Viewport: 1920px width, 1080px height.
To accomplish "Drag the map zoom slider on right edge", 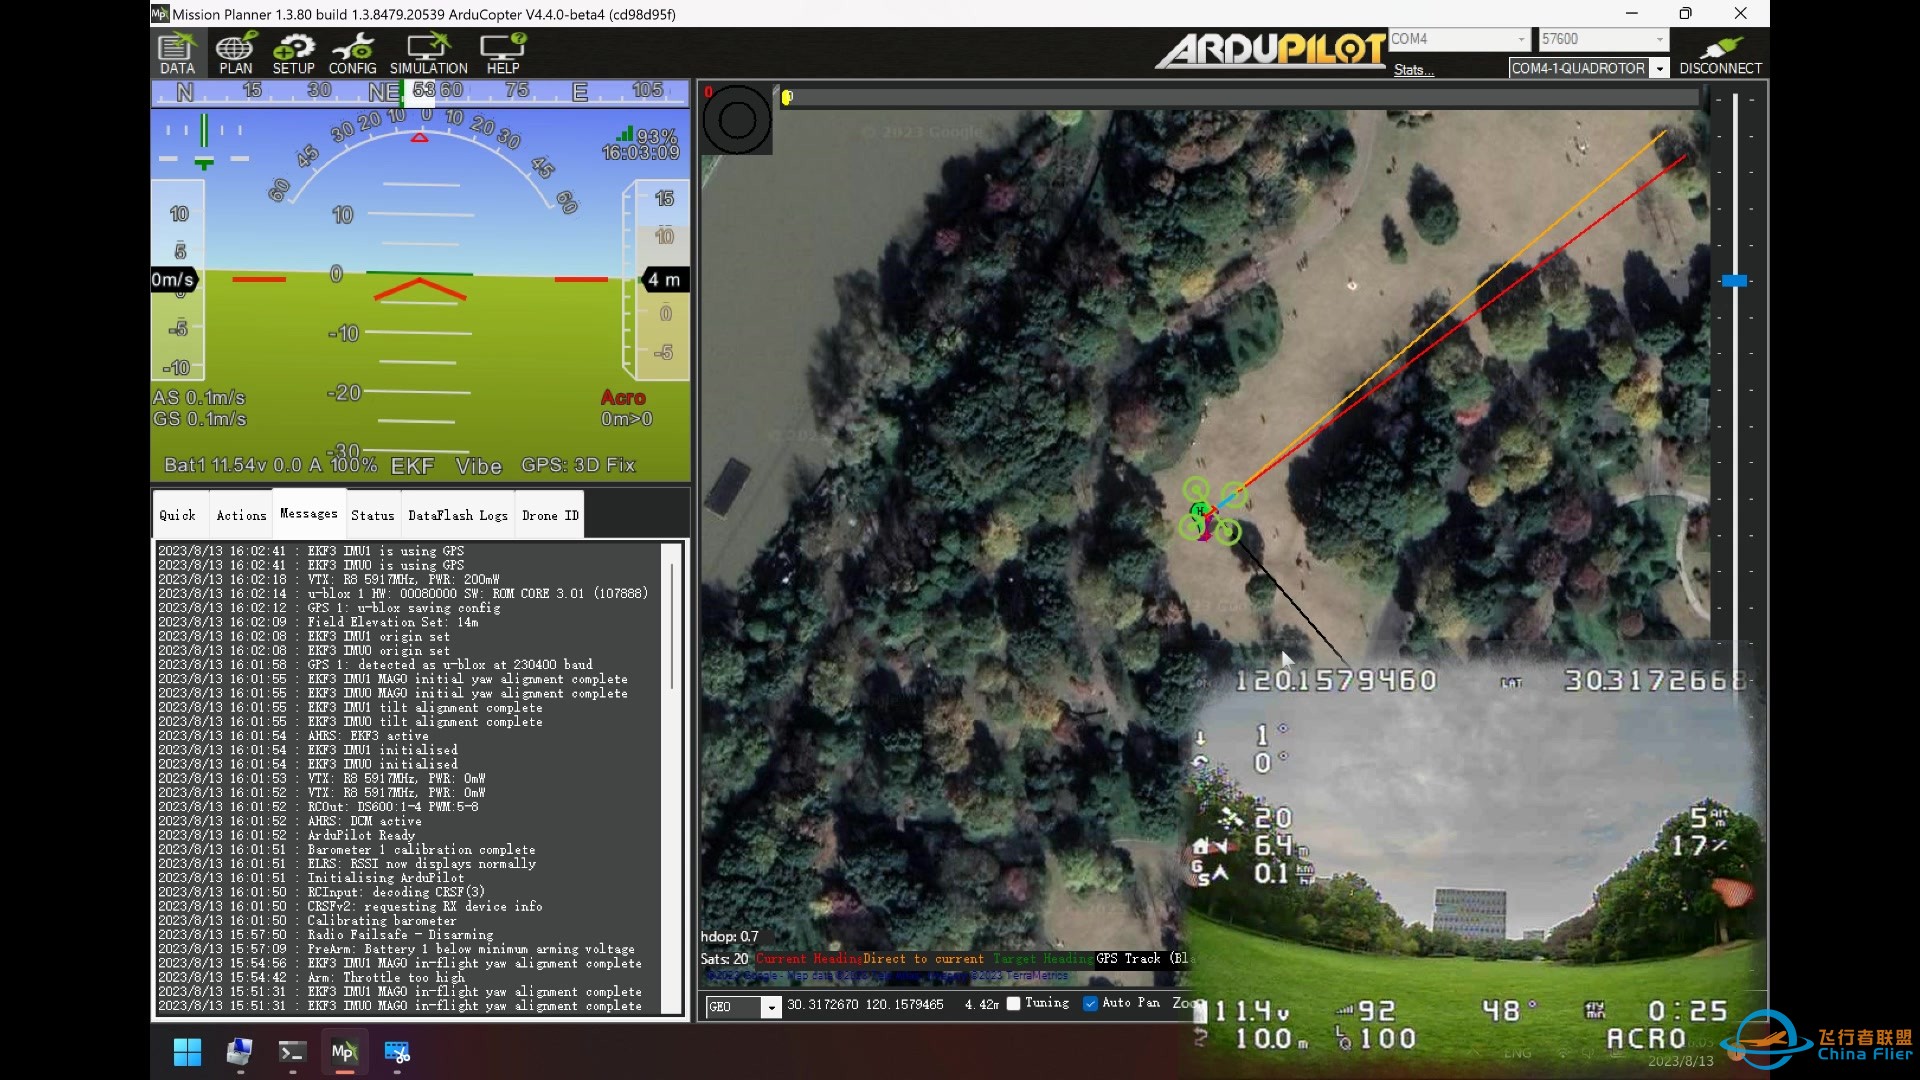I will tap(1739, 281).
